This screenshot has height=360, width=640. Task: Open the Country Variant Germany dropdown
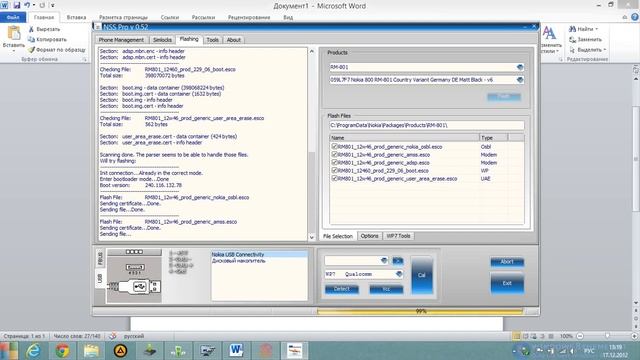pyautogui.click(x=520, y=80)
